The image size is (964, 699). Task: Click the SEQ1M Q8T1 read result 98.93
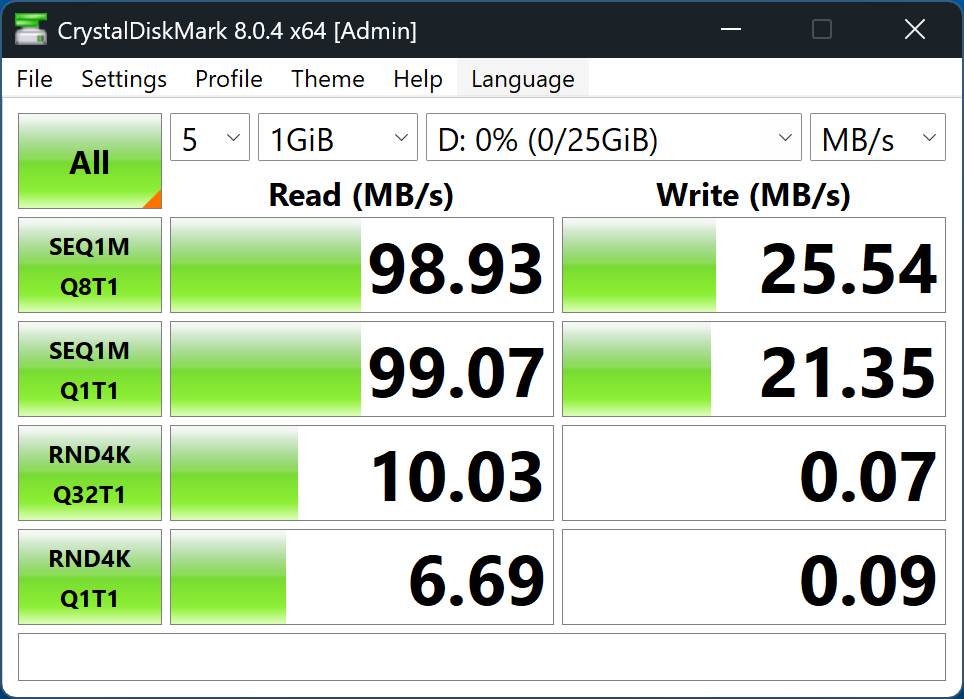click(x=362, y=265)
